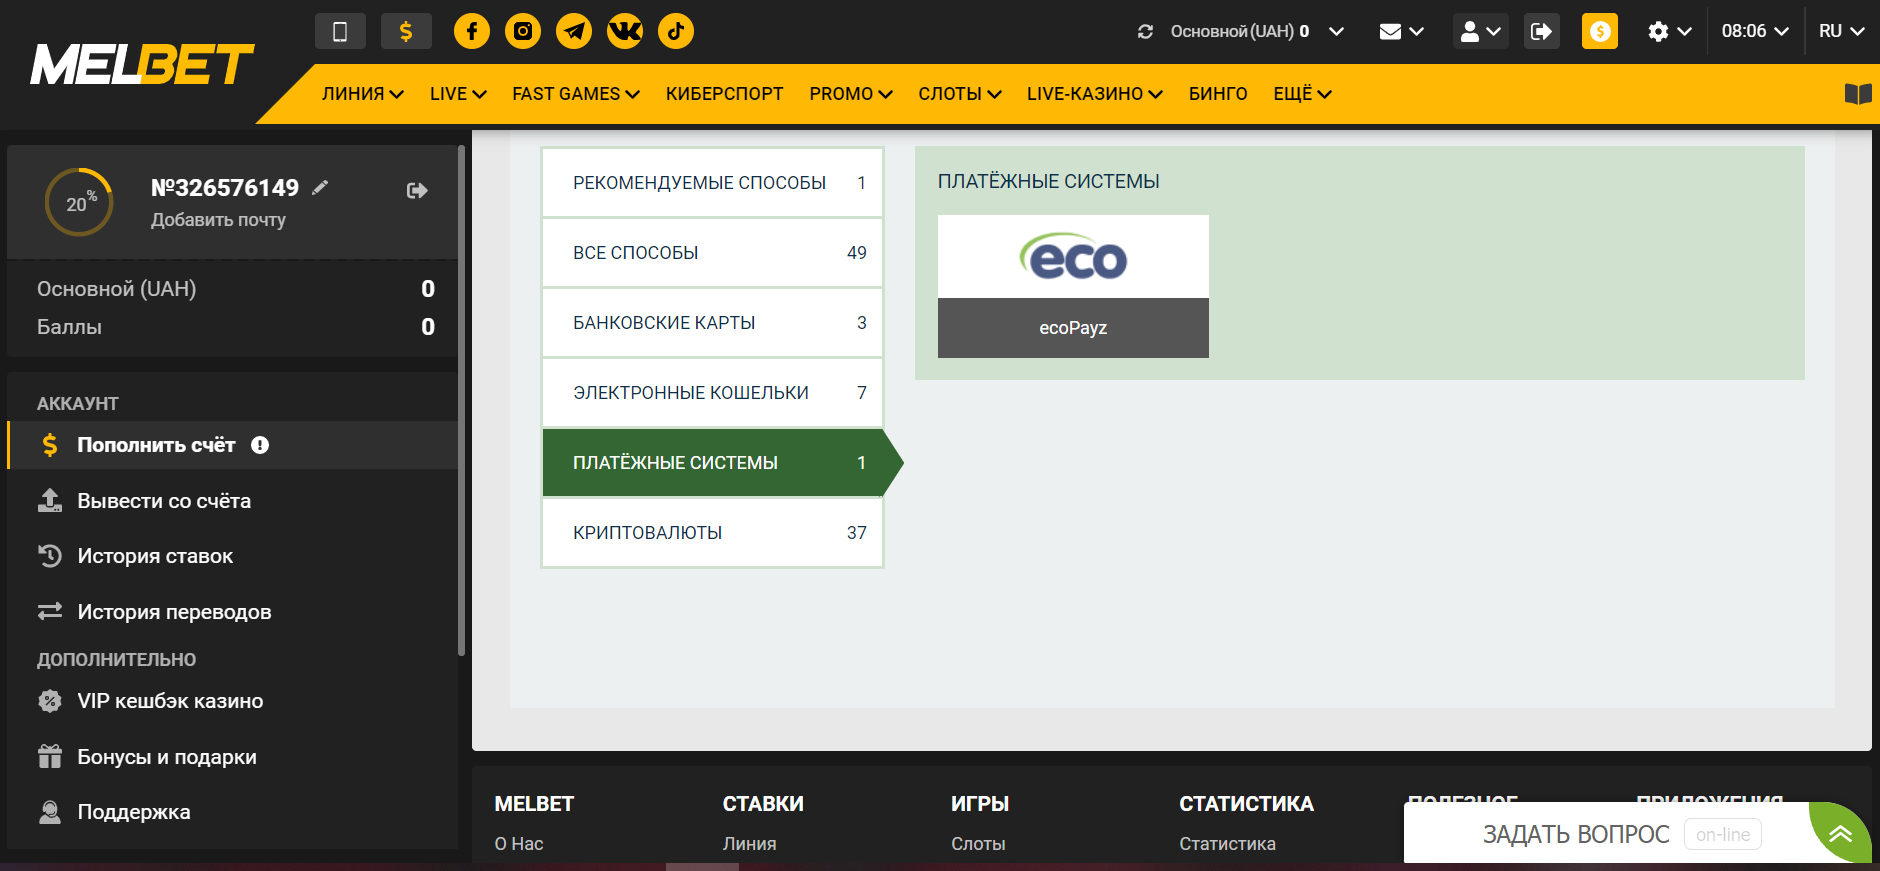1880x871 pixels.
Task: Click the Melbet logo
Action: point(142,64)
